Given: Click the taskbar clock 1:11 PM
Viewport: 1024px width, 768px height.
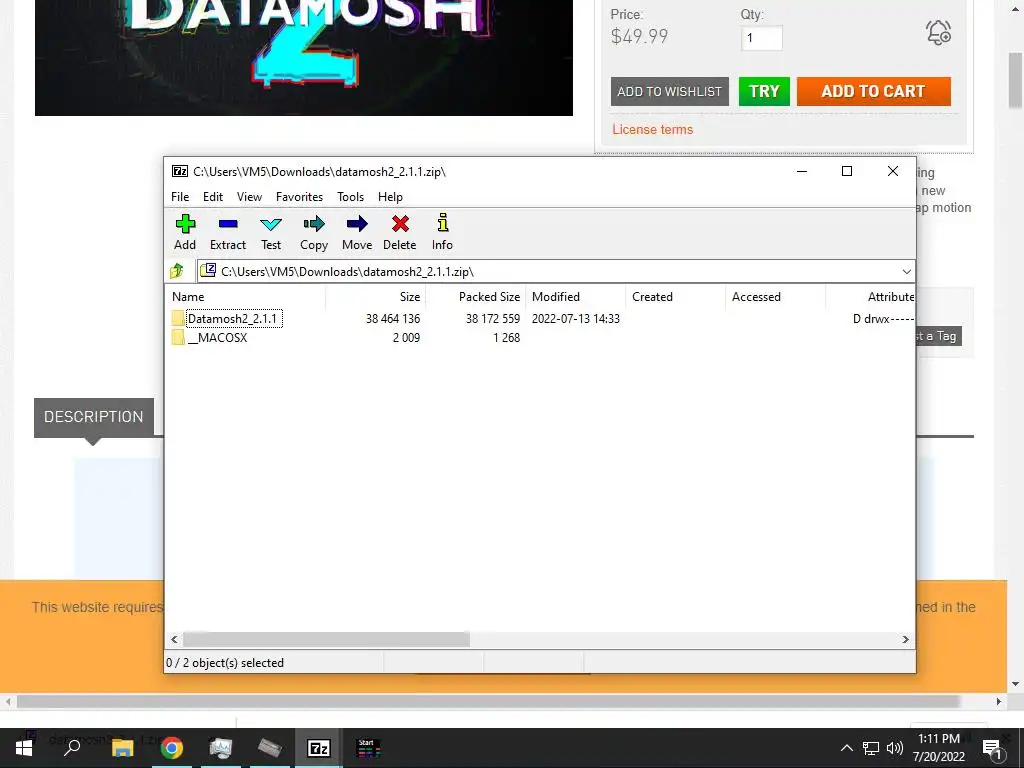Looking at the screenshot, I should click(938, 739).
